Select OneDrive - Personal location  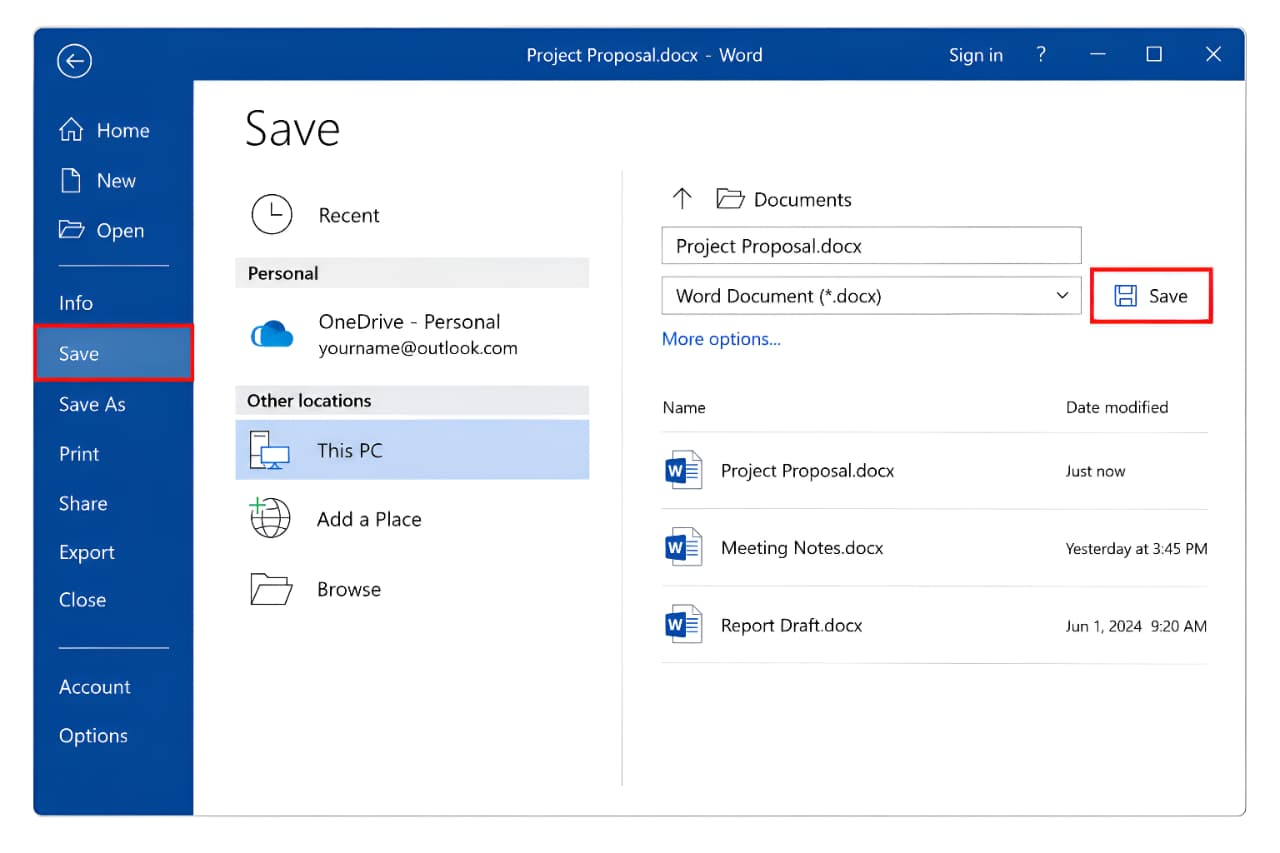[412, 335]
